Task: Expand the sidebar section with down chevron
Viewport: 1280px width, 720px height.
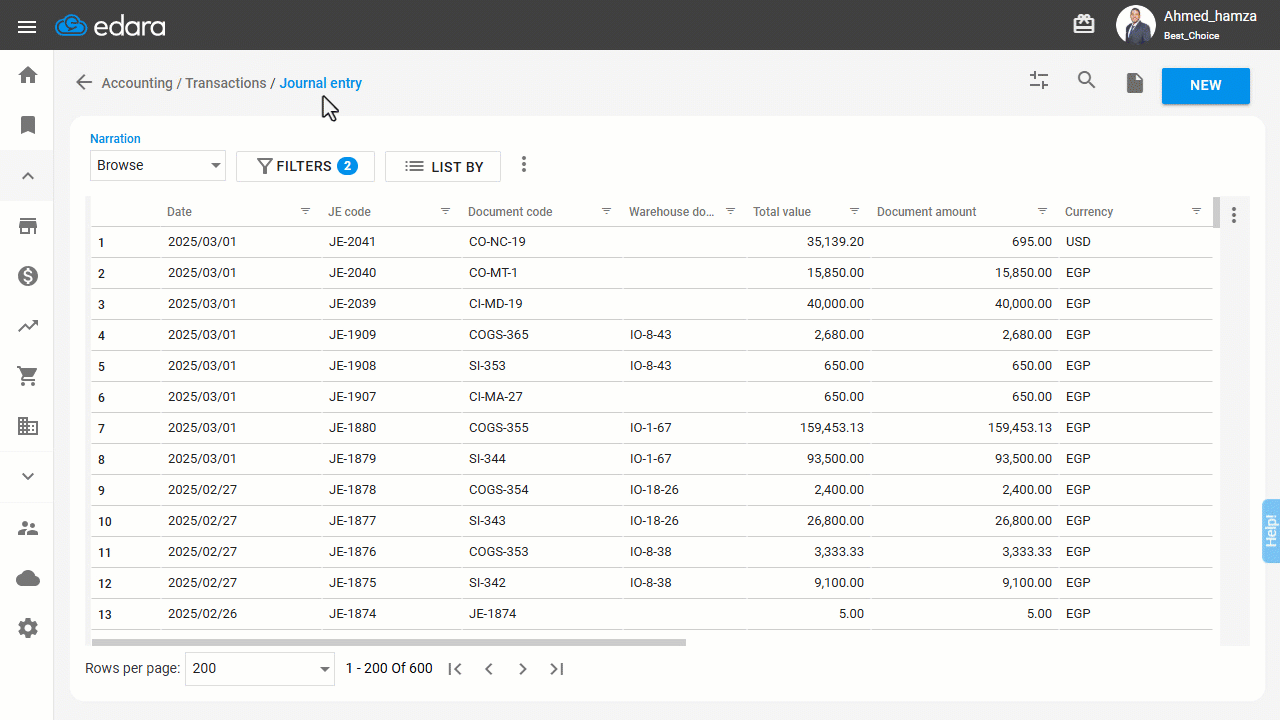Action: pyautogui.click(x=28, y=476)
